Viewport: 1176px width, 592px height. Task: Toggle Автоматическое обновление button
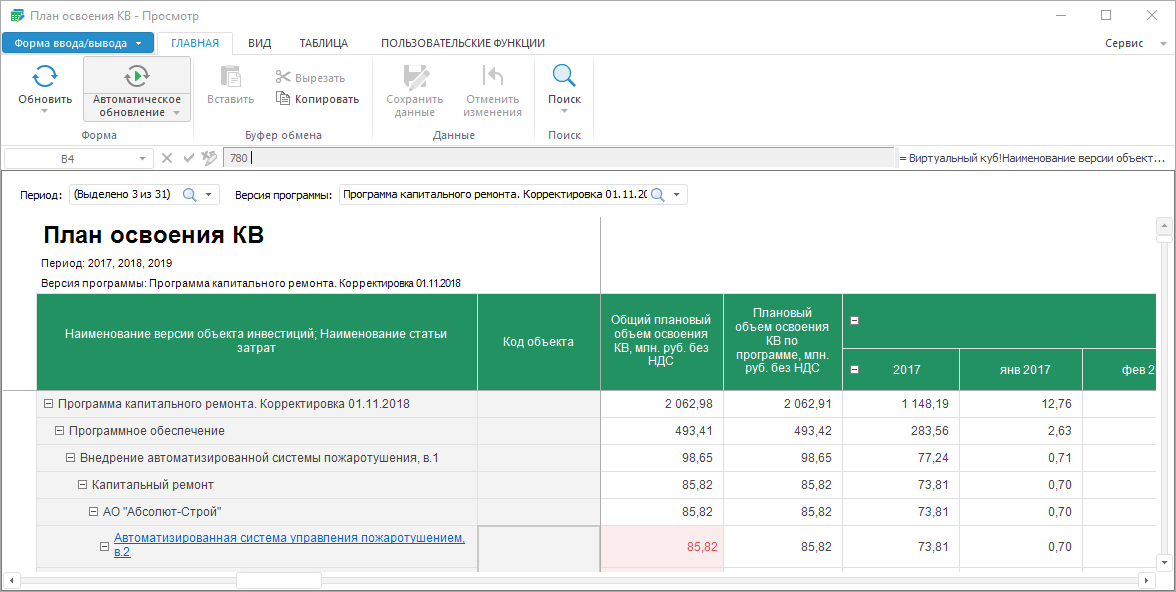pos(137,89)
